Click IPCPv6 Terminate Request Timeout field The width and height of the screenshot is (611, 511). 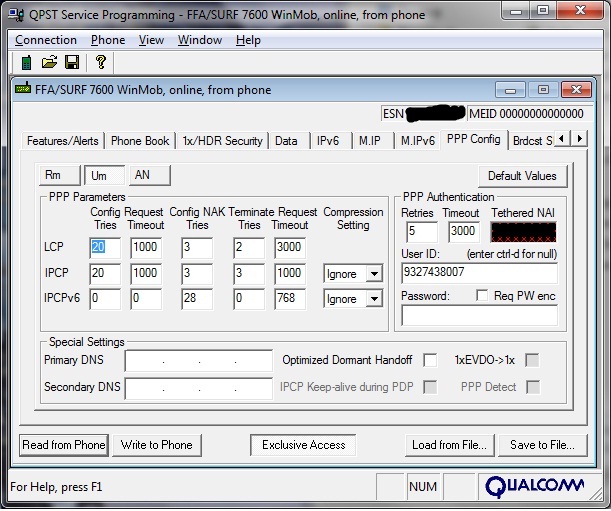[x=290, y=299]
